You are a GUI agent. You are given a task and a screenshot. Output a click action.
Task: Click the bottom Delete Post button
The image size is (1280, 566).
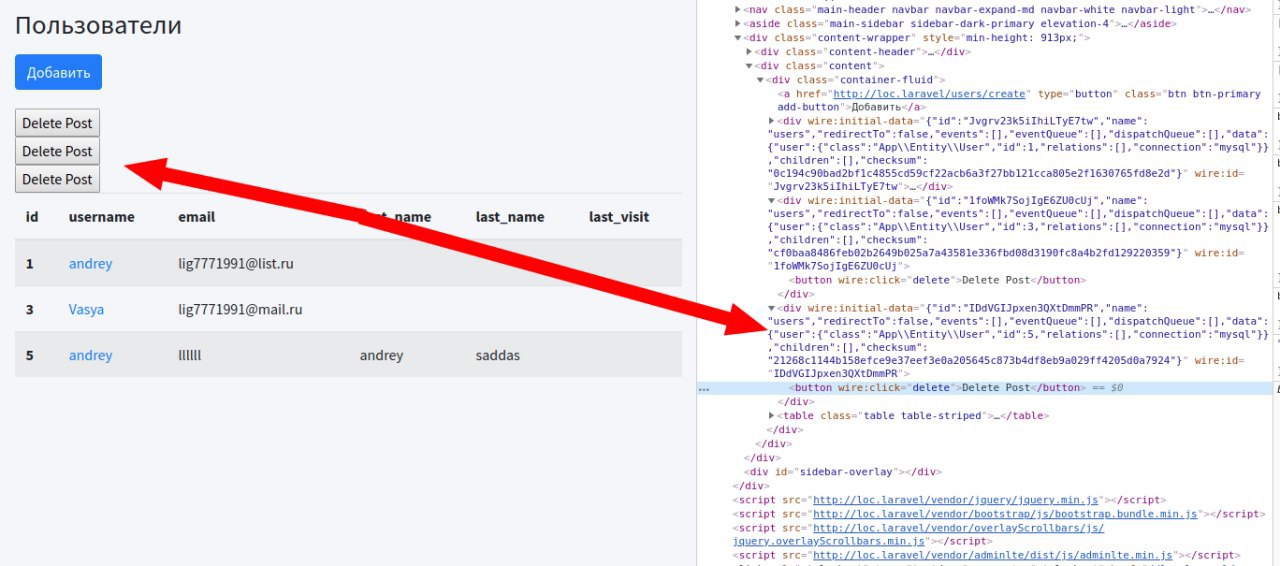(x=57, y=179)
